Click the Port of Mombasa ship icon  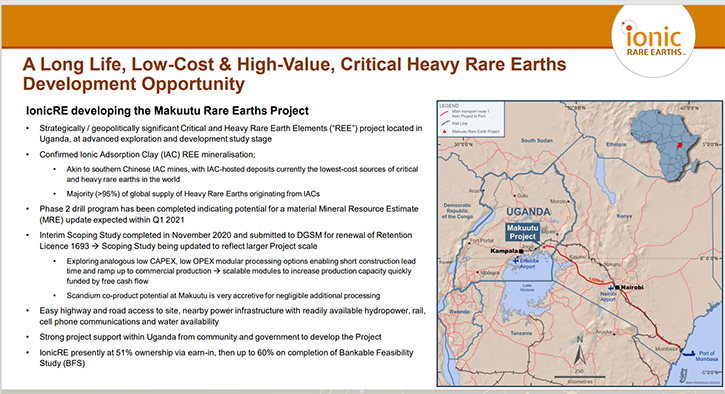[688, 354]
